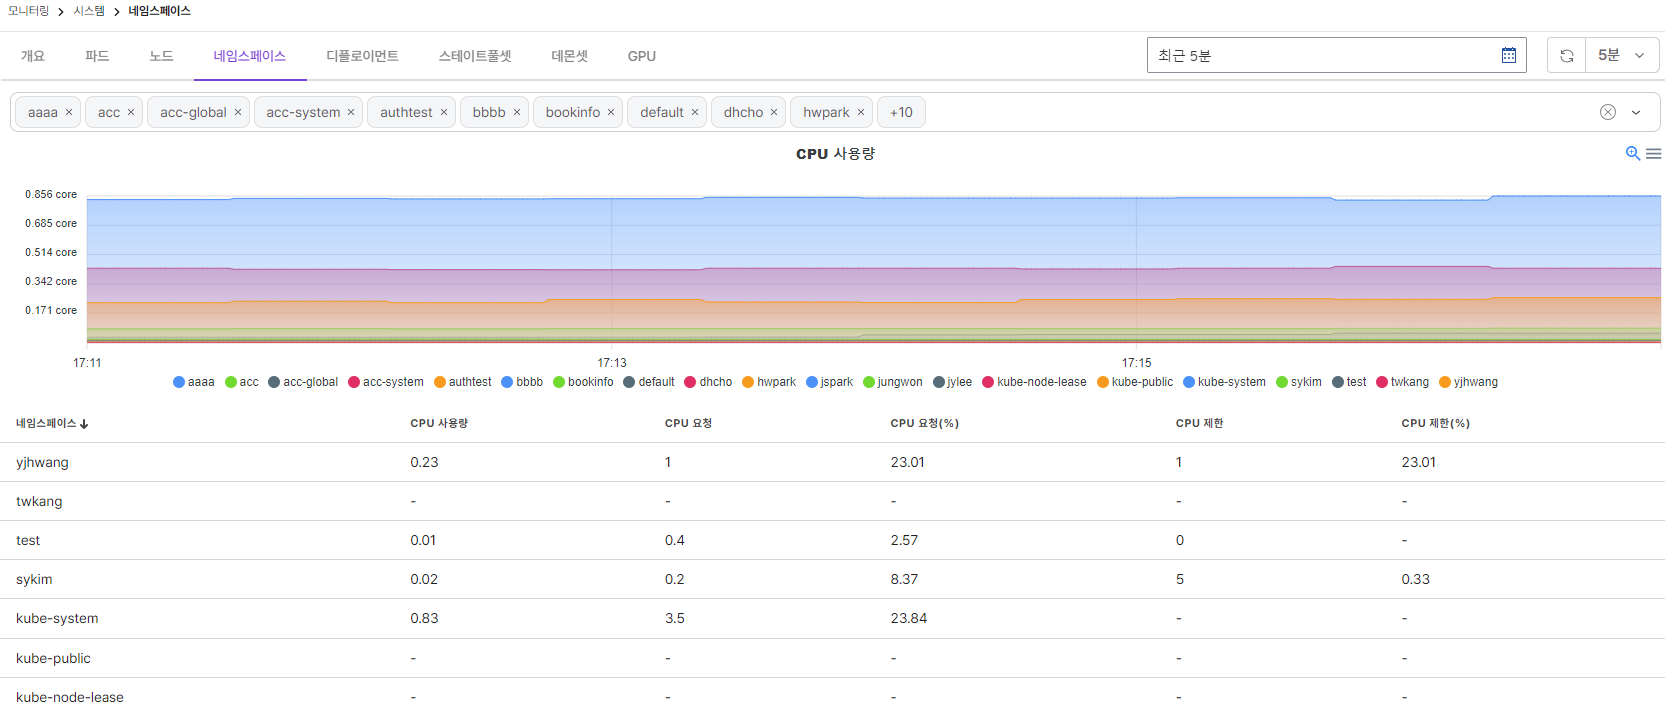Click the refresh icon button
Viewport: 1665px width, 714px height.
click(1567, 55)
